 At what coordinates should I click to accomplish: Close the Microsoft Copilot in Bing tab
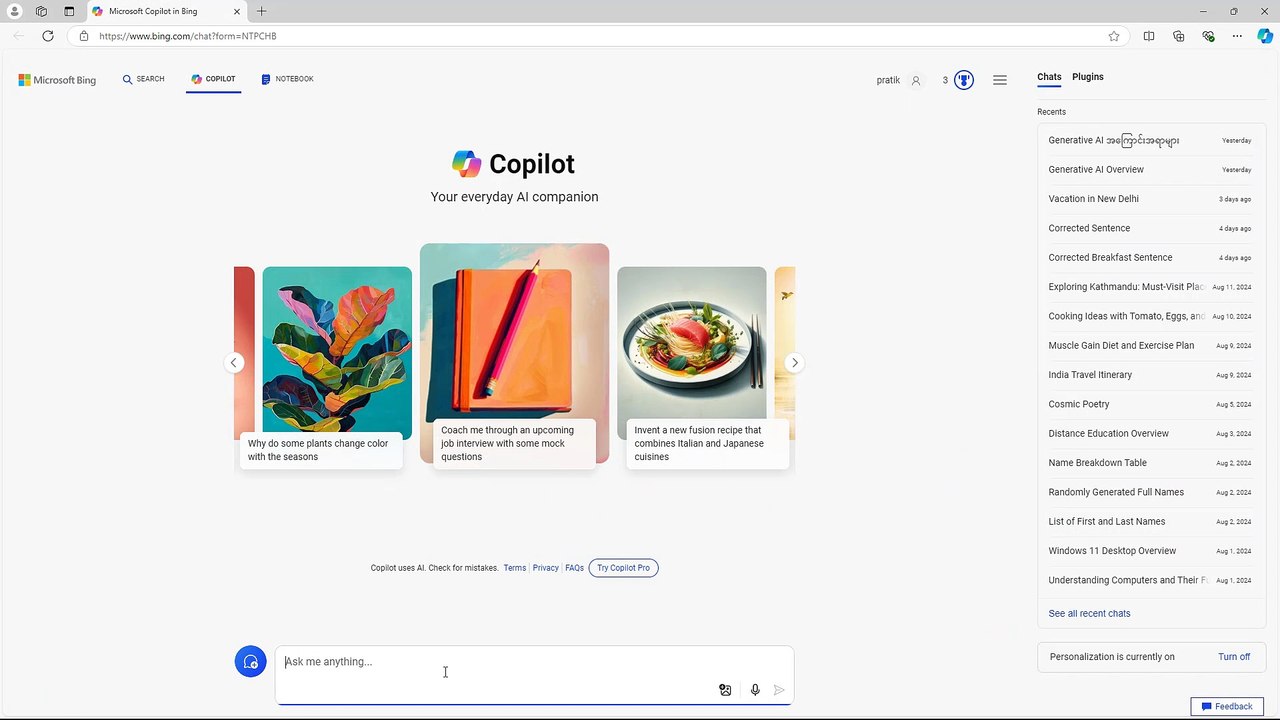tap(237, 11)
